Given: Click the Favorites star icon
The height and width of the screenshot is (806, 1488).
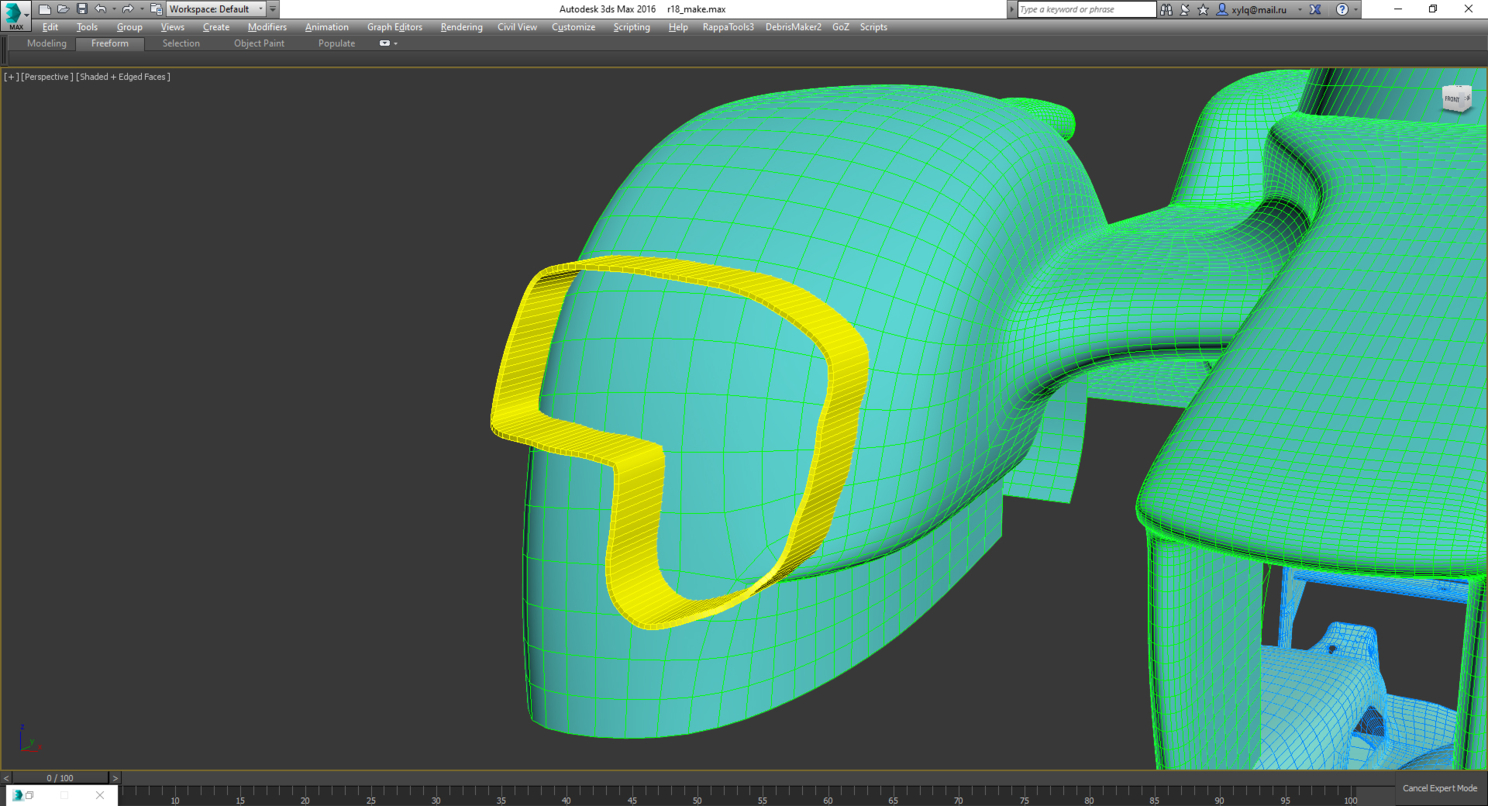Looking at the screenshot, I should point(1203,9).
